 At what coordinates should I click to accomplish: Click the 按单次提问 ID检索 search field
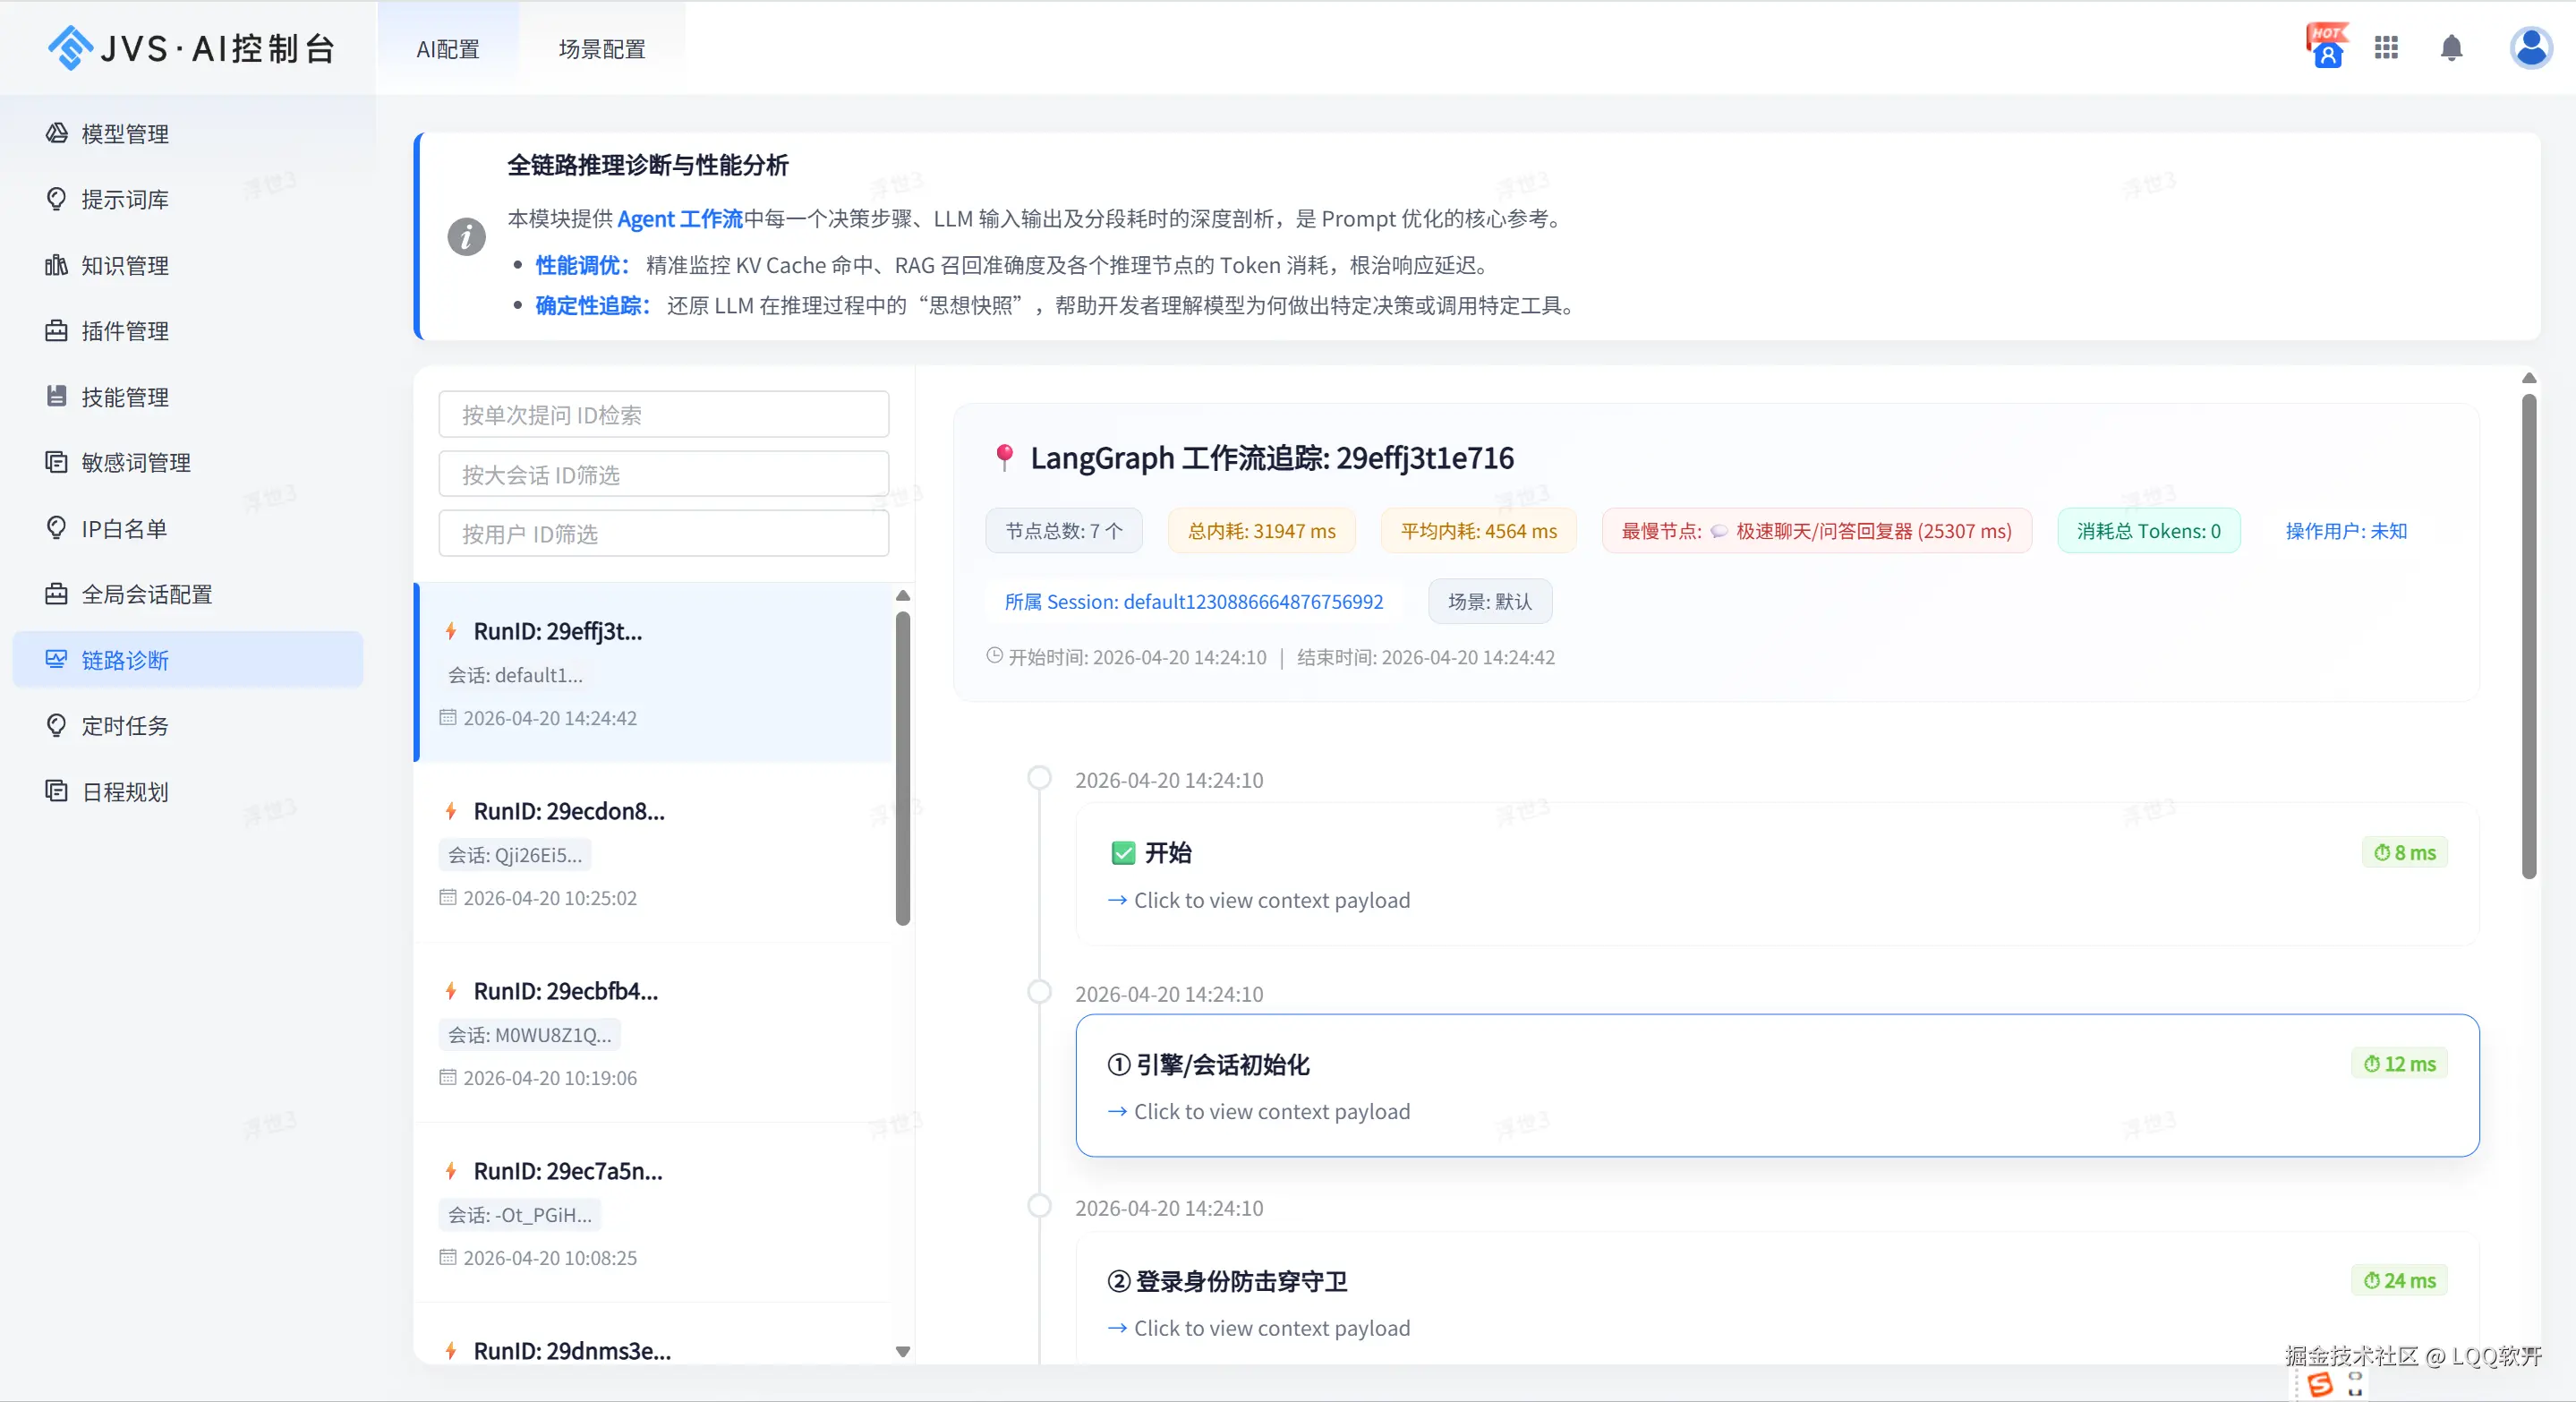tap(663, 415)
